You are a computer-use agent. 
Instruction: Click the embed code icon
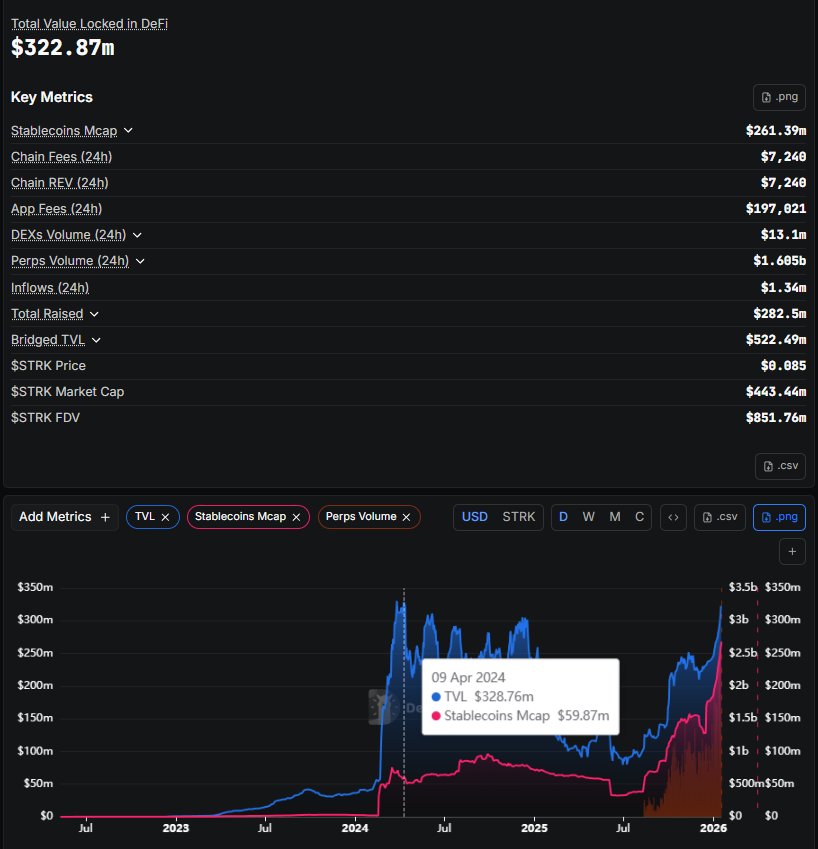(x=673, y=517)
